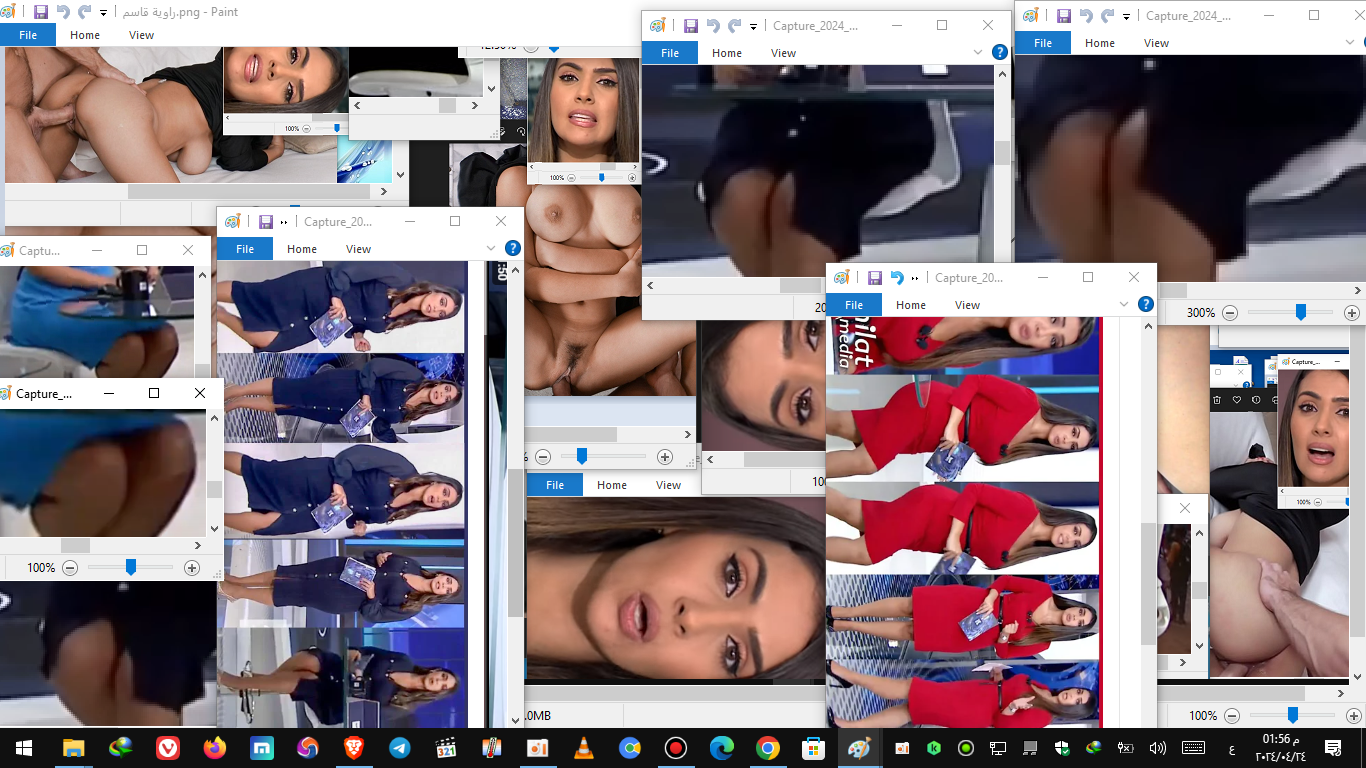Image resolution: width=1366 pixels, height=768 pixels.
Task: Switch to View tab in .png Paint window
Action: click(141, 35)
